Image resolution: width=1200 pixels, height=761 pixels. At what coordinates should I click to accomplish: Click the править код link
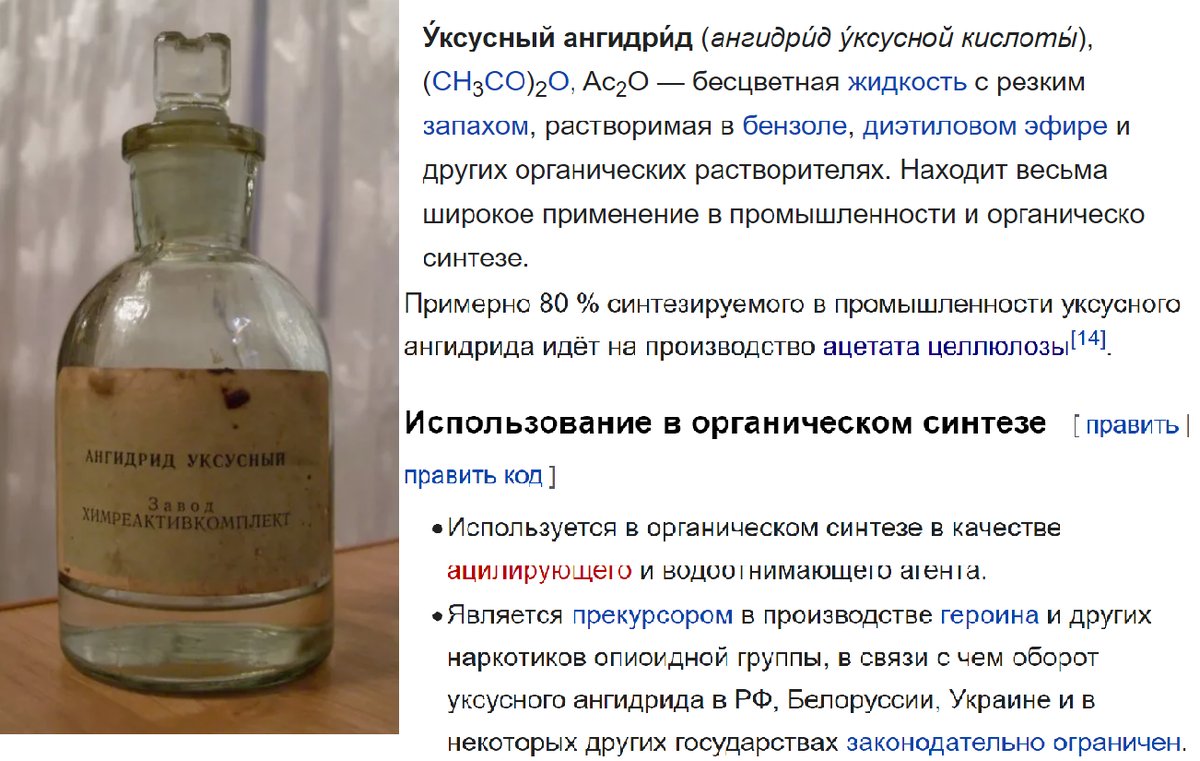point(473,474)
